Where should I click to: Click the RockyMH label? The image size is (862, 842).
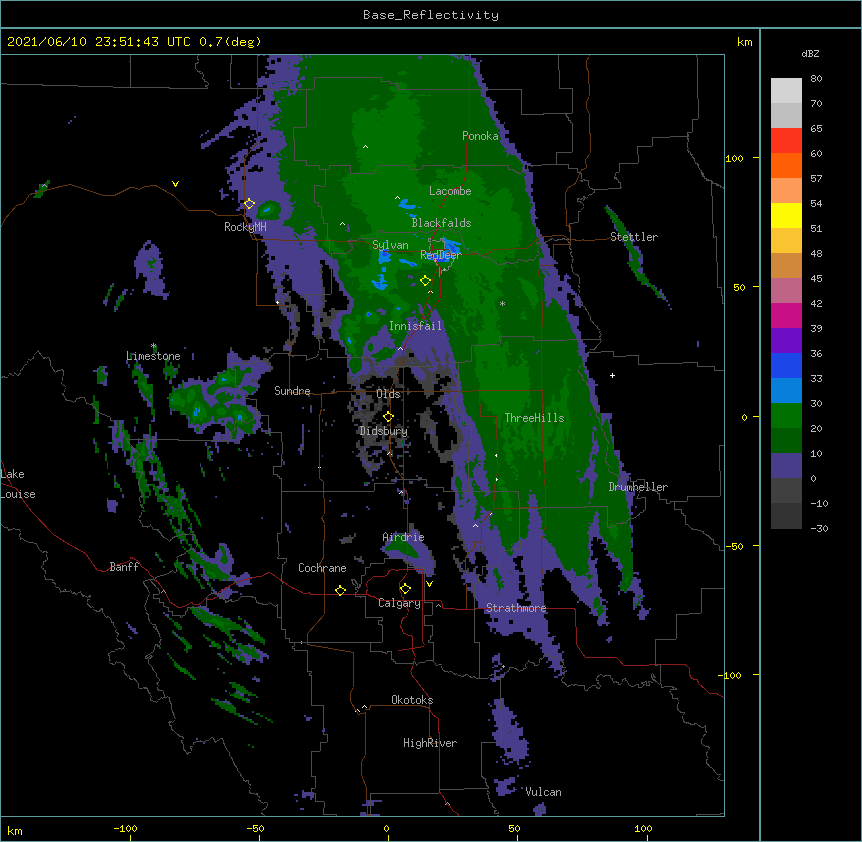[245, 227]
